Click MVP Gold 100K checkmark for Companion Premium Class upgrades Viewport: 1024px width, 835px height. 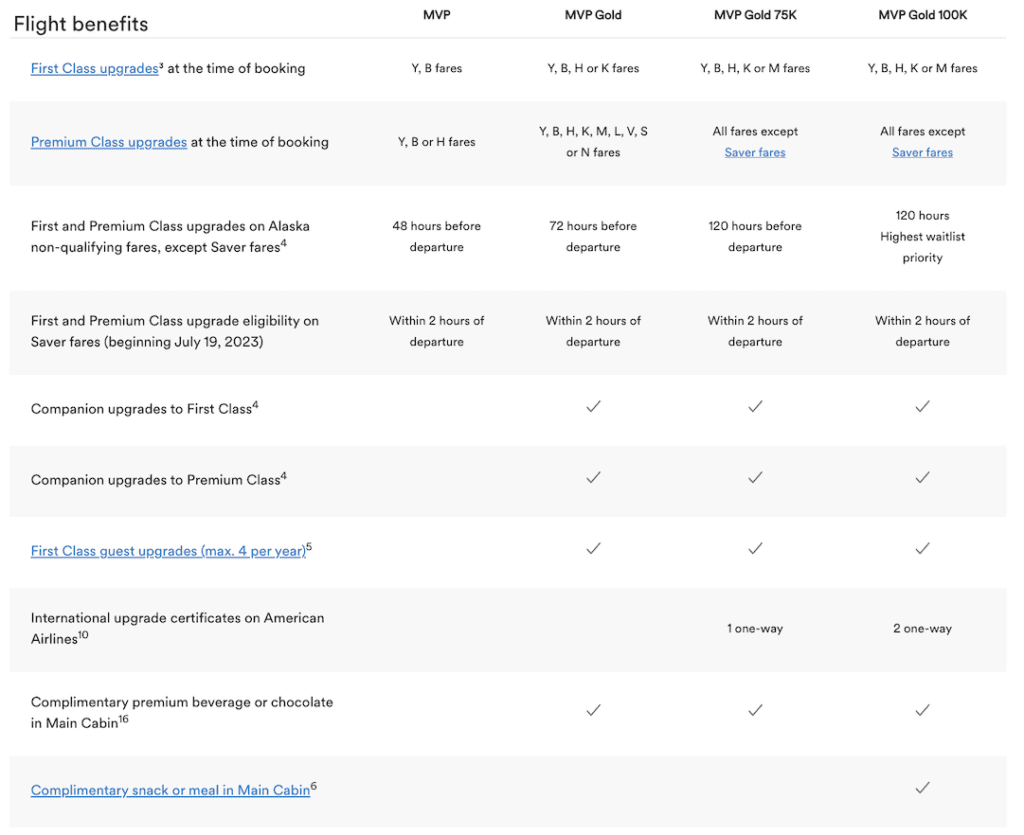click(x=922, y=478)
